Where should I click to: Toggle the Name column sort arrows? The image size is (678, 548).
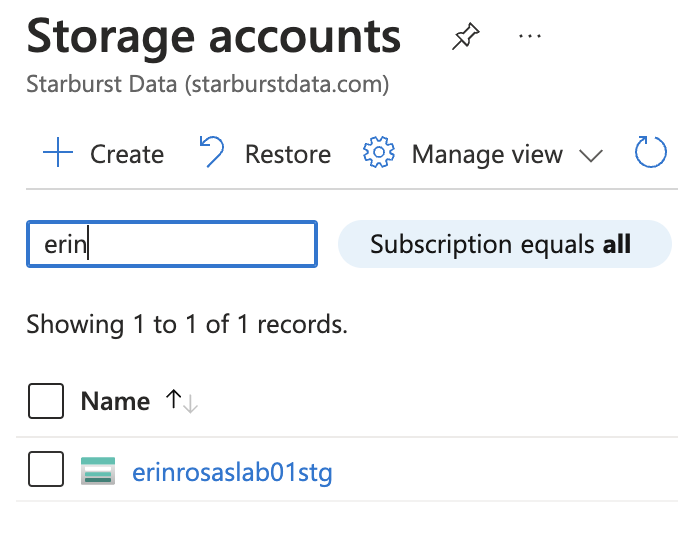point(182,401)
